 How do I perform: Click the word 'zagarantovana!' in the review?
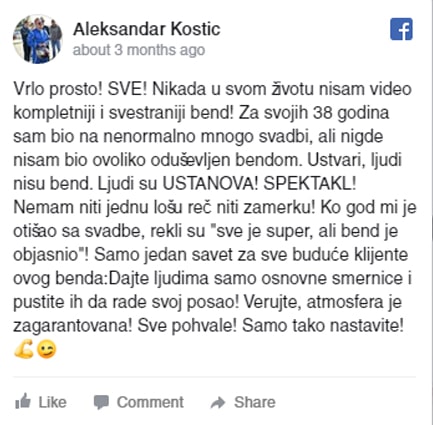(x=72, y=326)
